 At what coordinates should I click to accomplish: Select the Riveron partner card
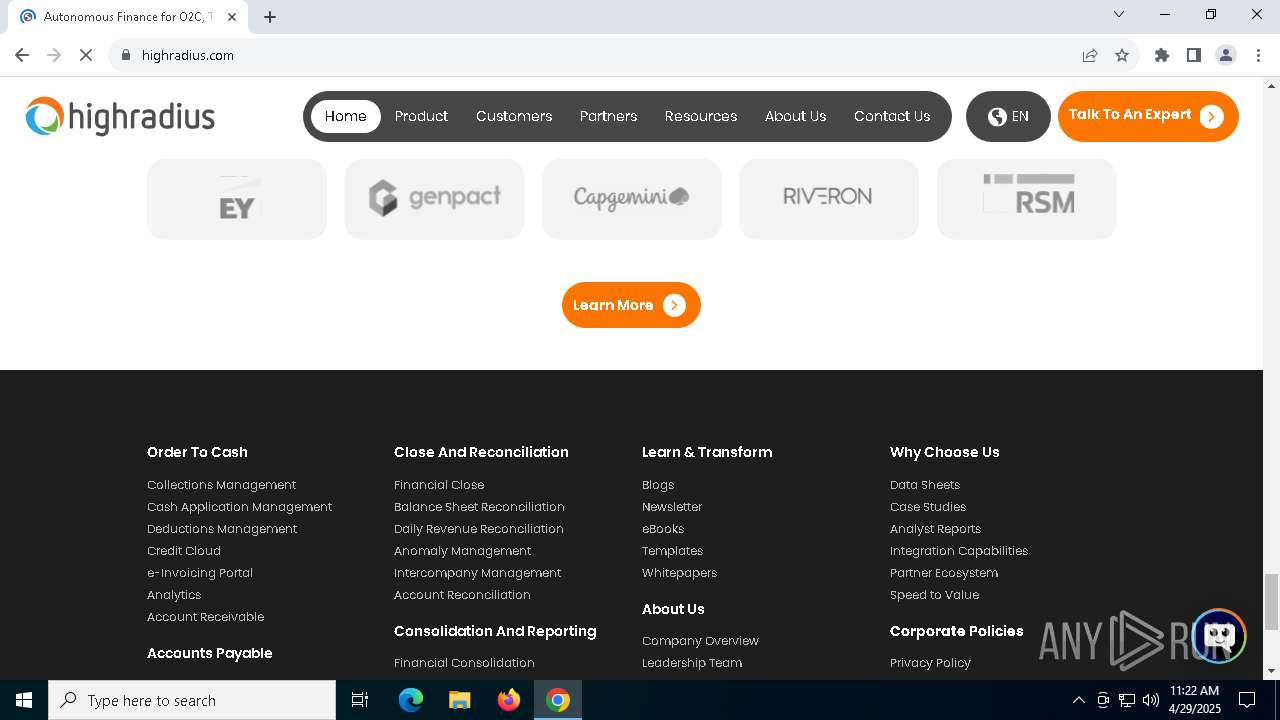coord(829,199)
